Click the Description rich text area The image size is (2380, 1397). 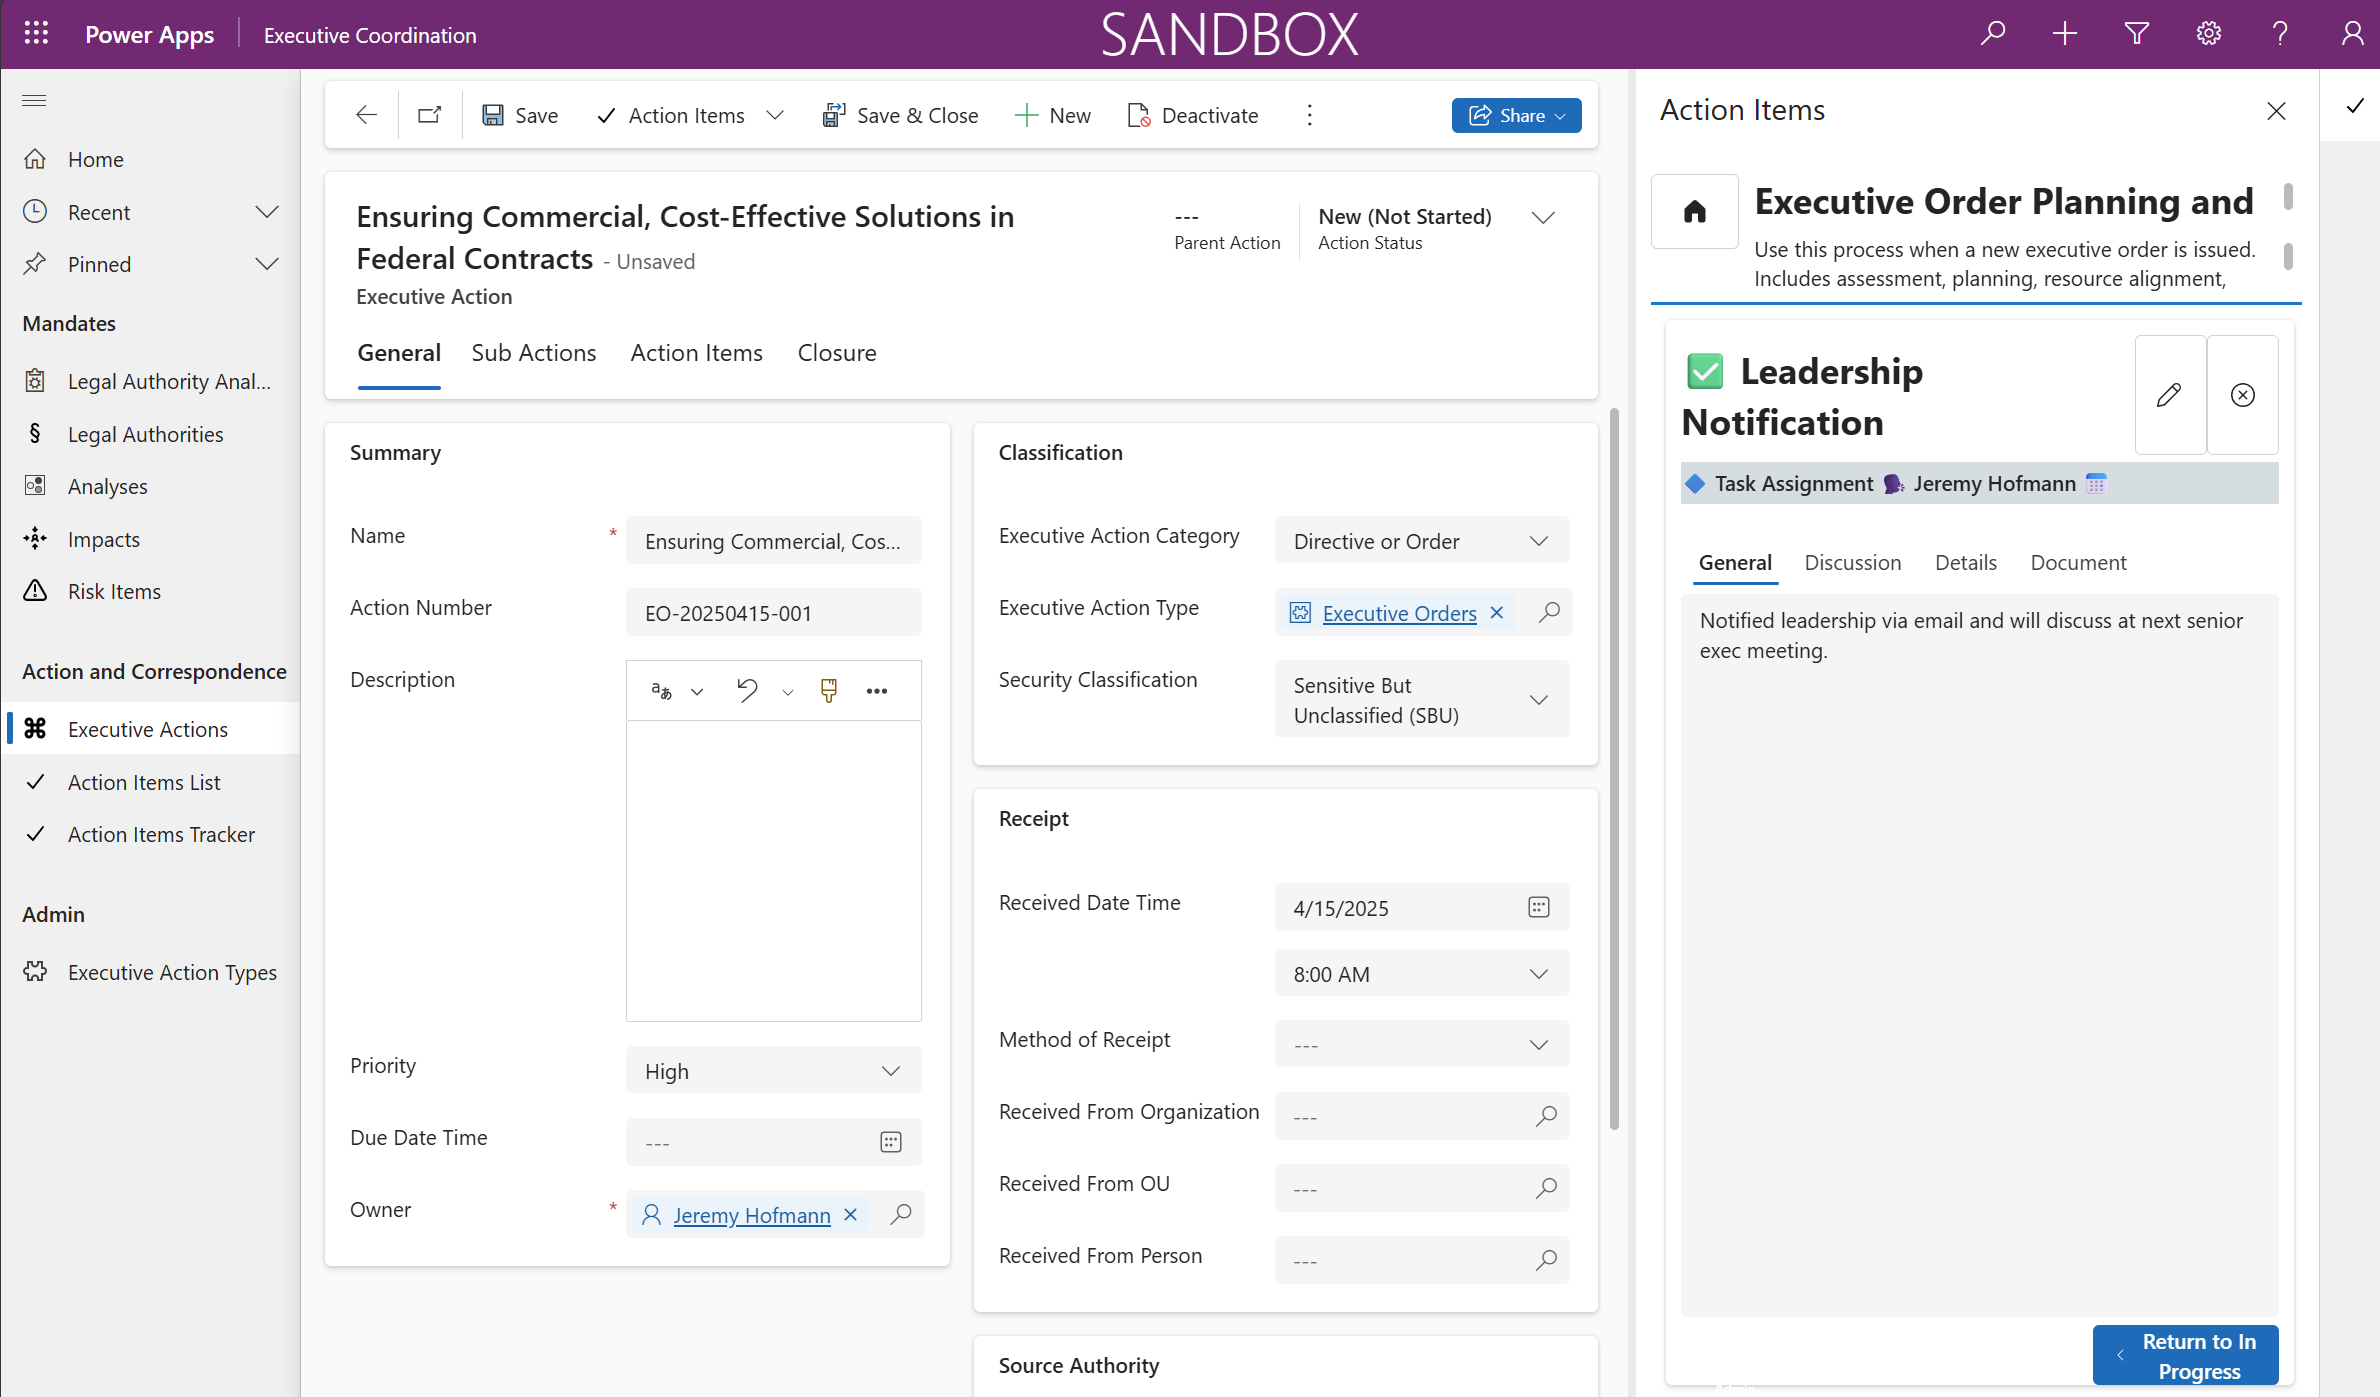773,870
